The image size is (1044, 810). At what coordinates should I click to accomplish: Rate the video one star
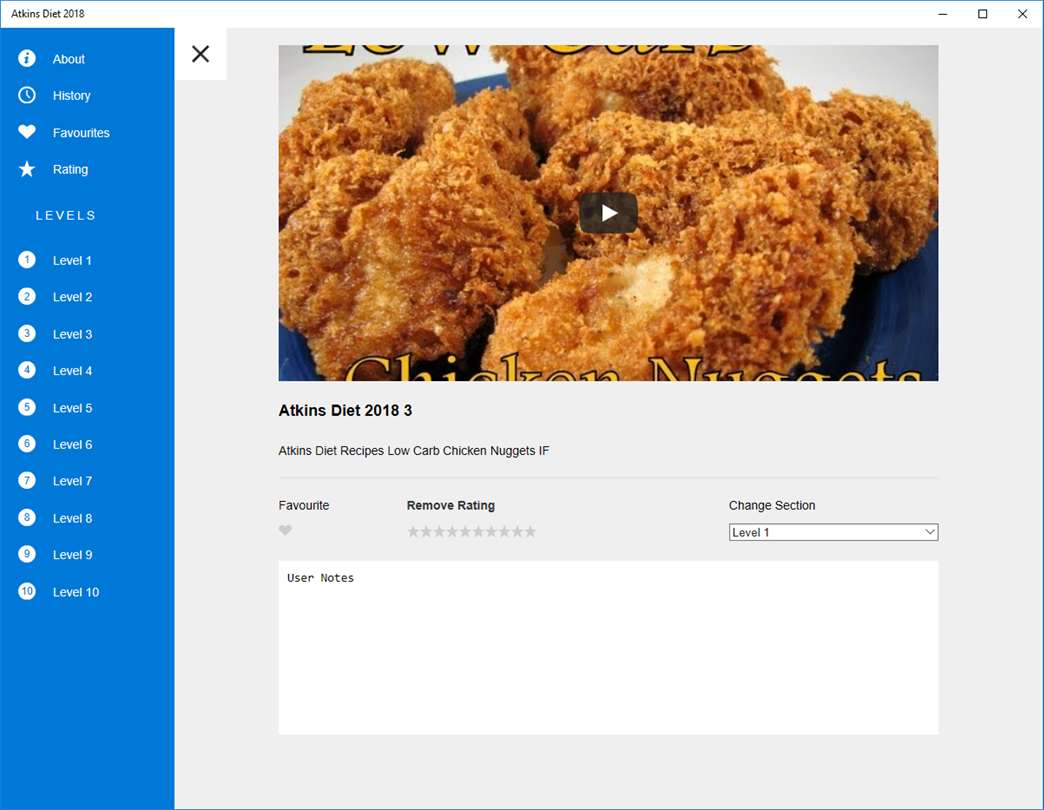(413, 531)
